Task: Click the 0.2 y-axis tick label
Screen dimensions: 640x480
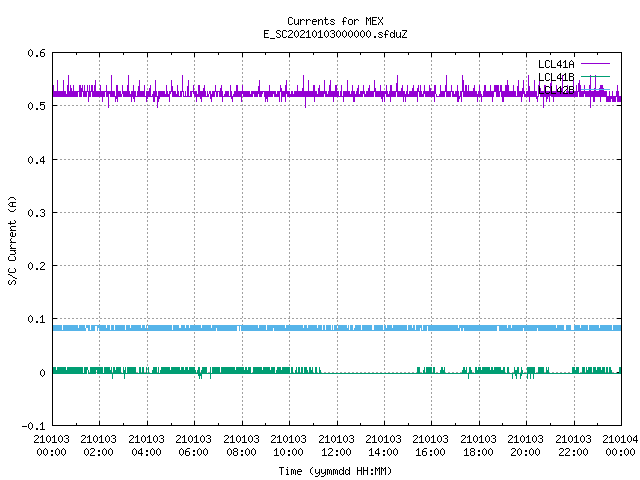Action: point(36,266)
